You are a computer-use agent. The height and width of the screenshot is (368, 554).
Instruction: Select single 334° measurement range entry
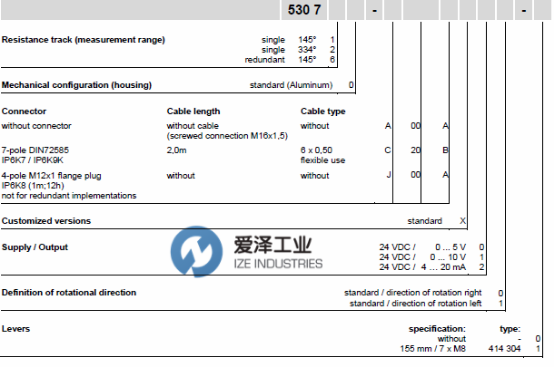pyautogui.click(x=298, y=49)
